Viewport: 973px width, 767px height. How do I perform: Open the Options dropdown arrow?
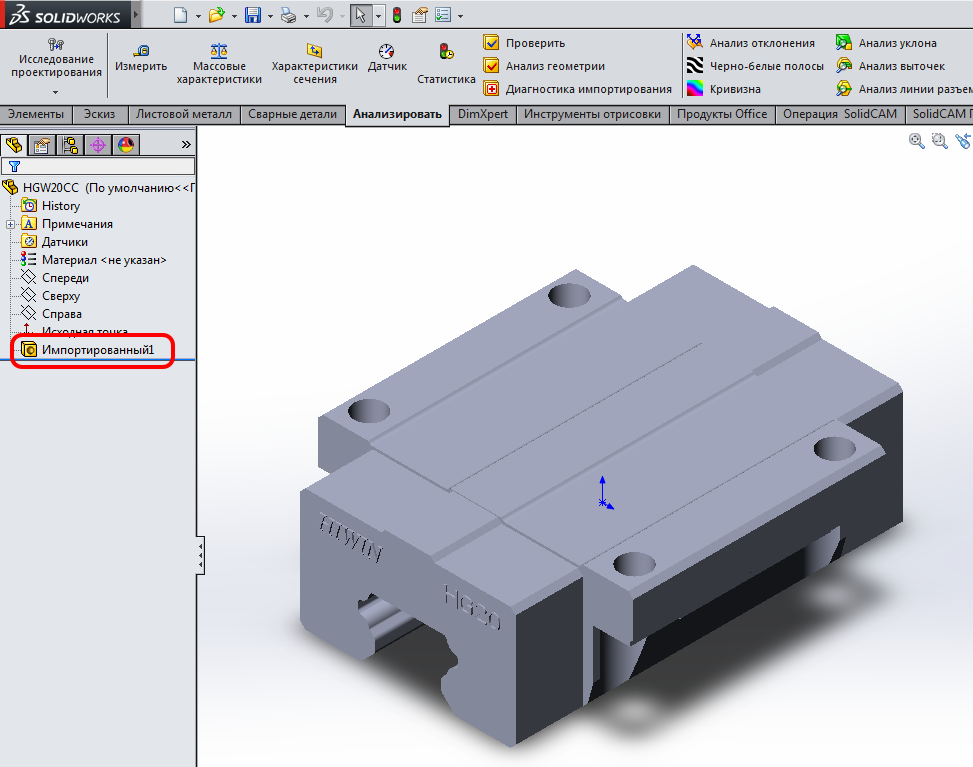(460, 16)
